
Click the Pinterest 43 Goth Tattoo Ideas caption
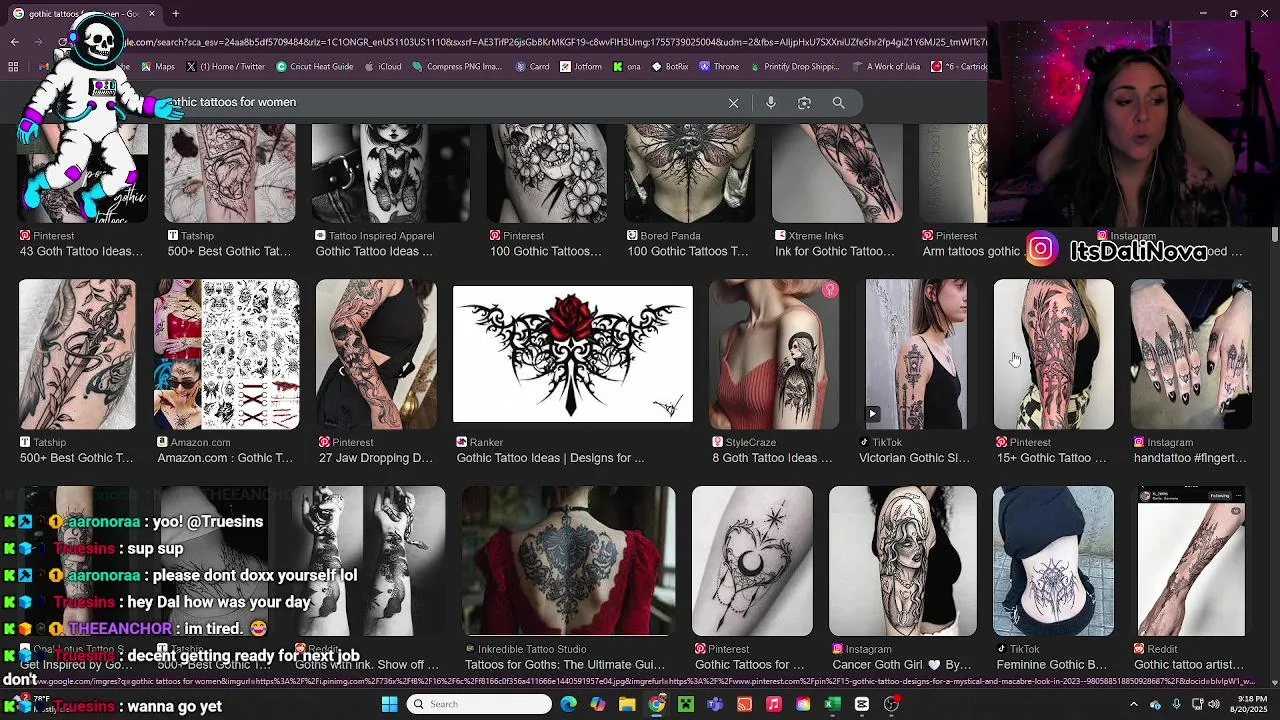point(83,251)
